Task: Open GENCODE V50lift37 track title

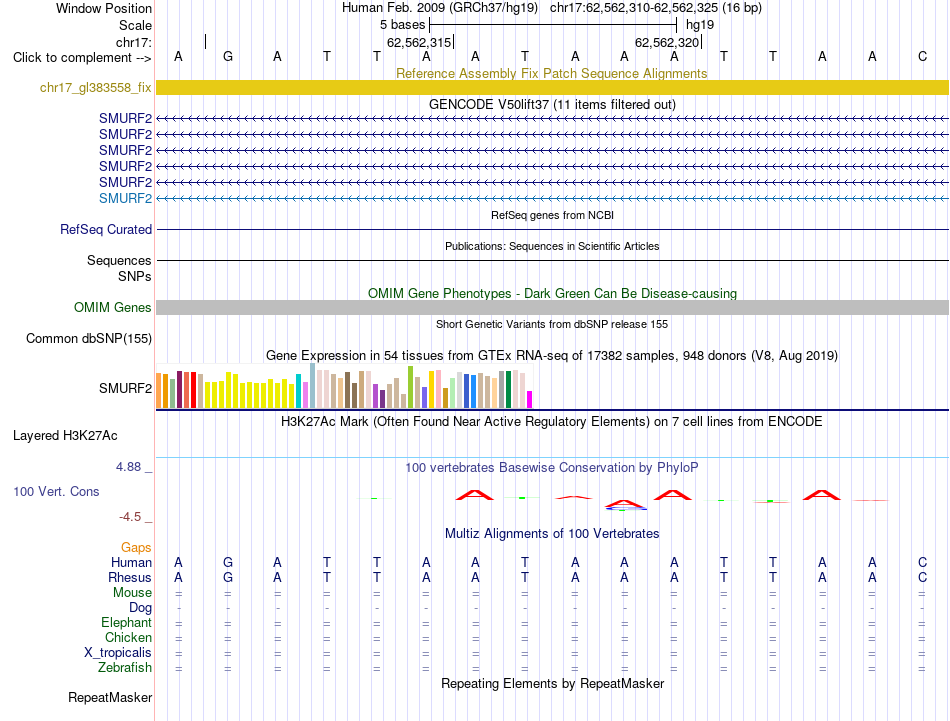Action: point(552,104)
